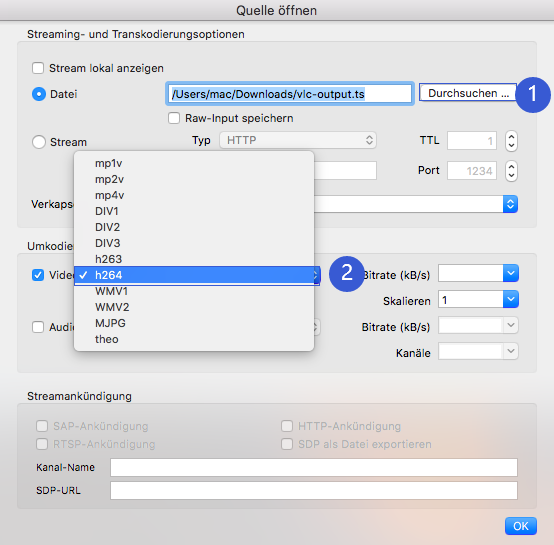Choose MJPG from the codec menu
Viewport: 554px width, 545px height.
click(194, 323)
